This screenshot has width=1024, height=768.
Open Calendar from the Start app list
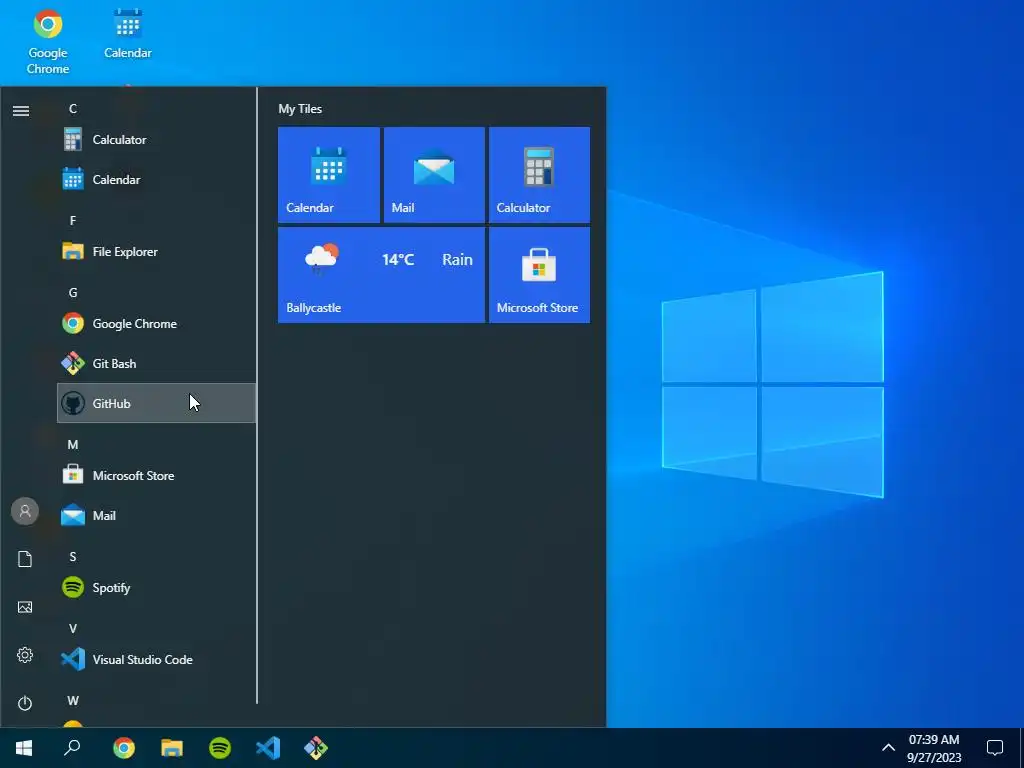156,180
